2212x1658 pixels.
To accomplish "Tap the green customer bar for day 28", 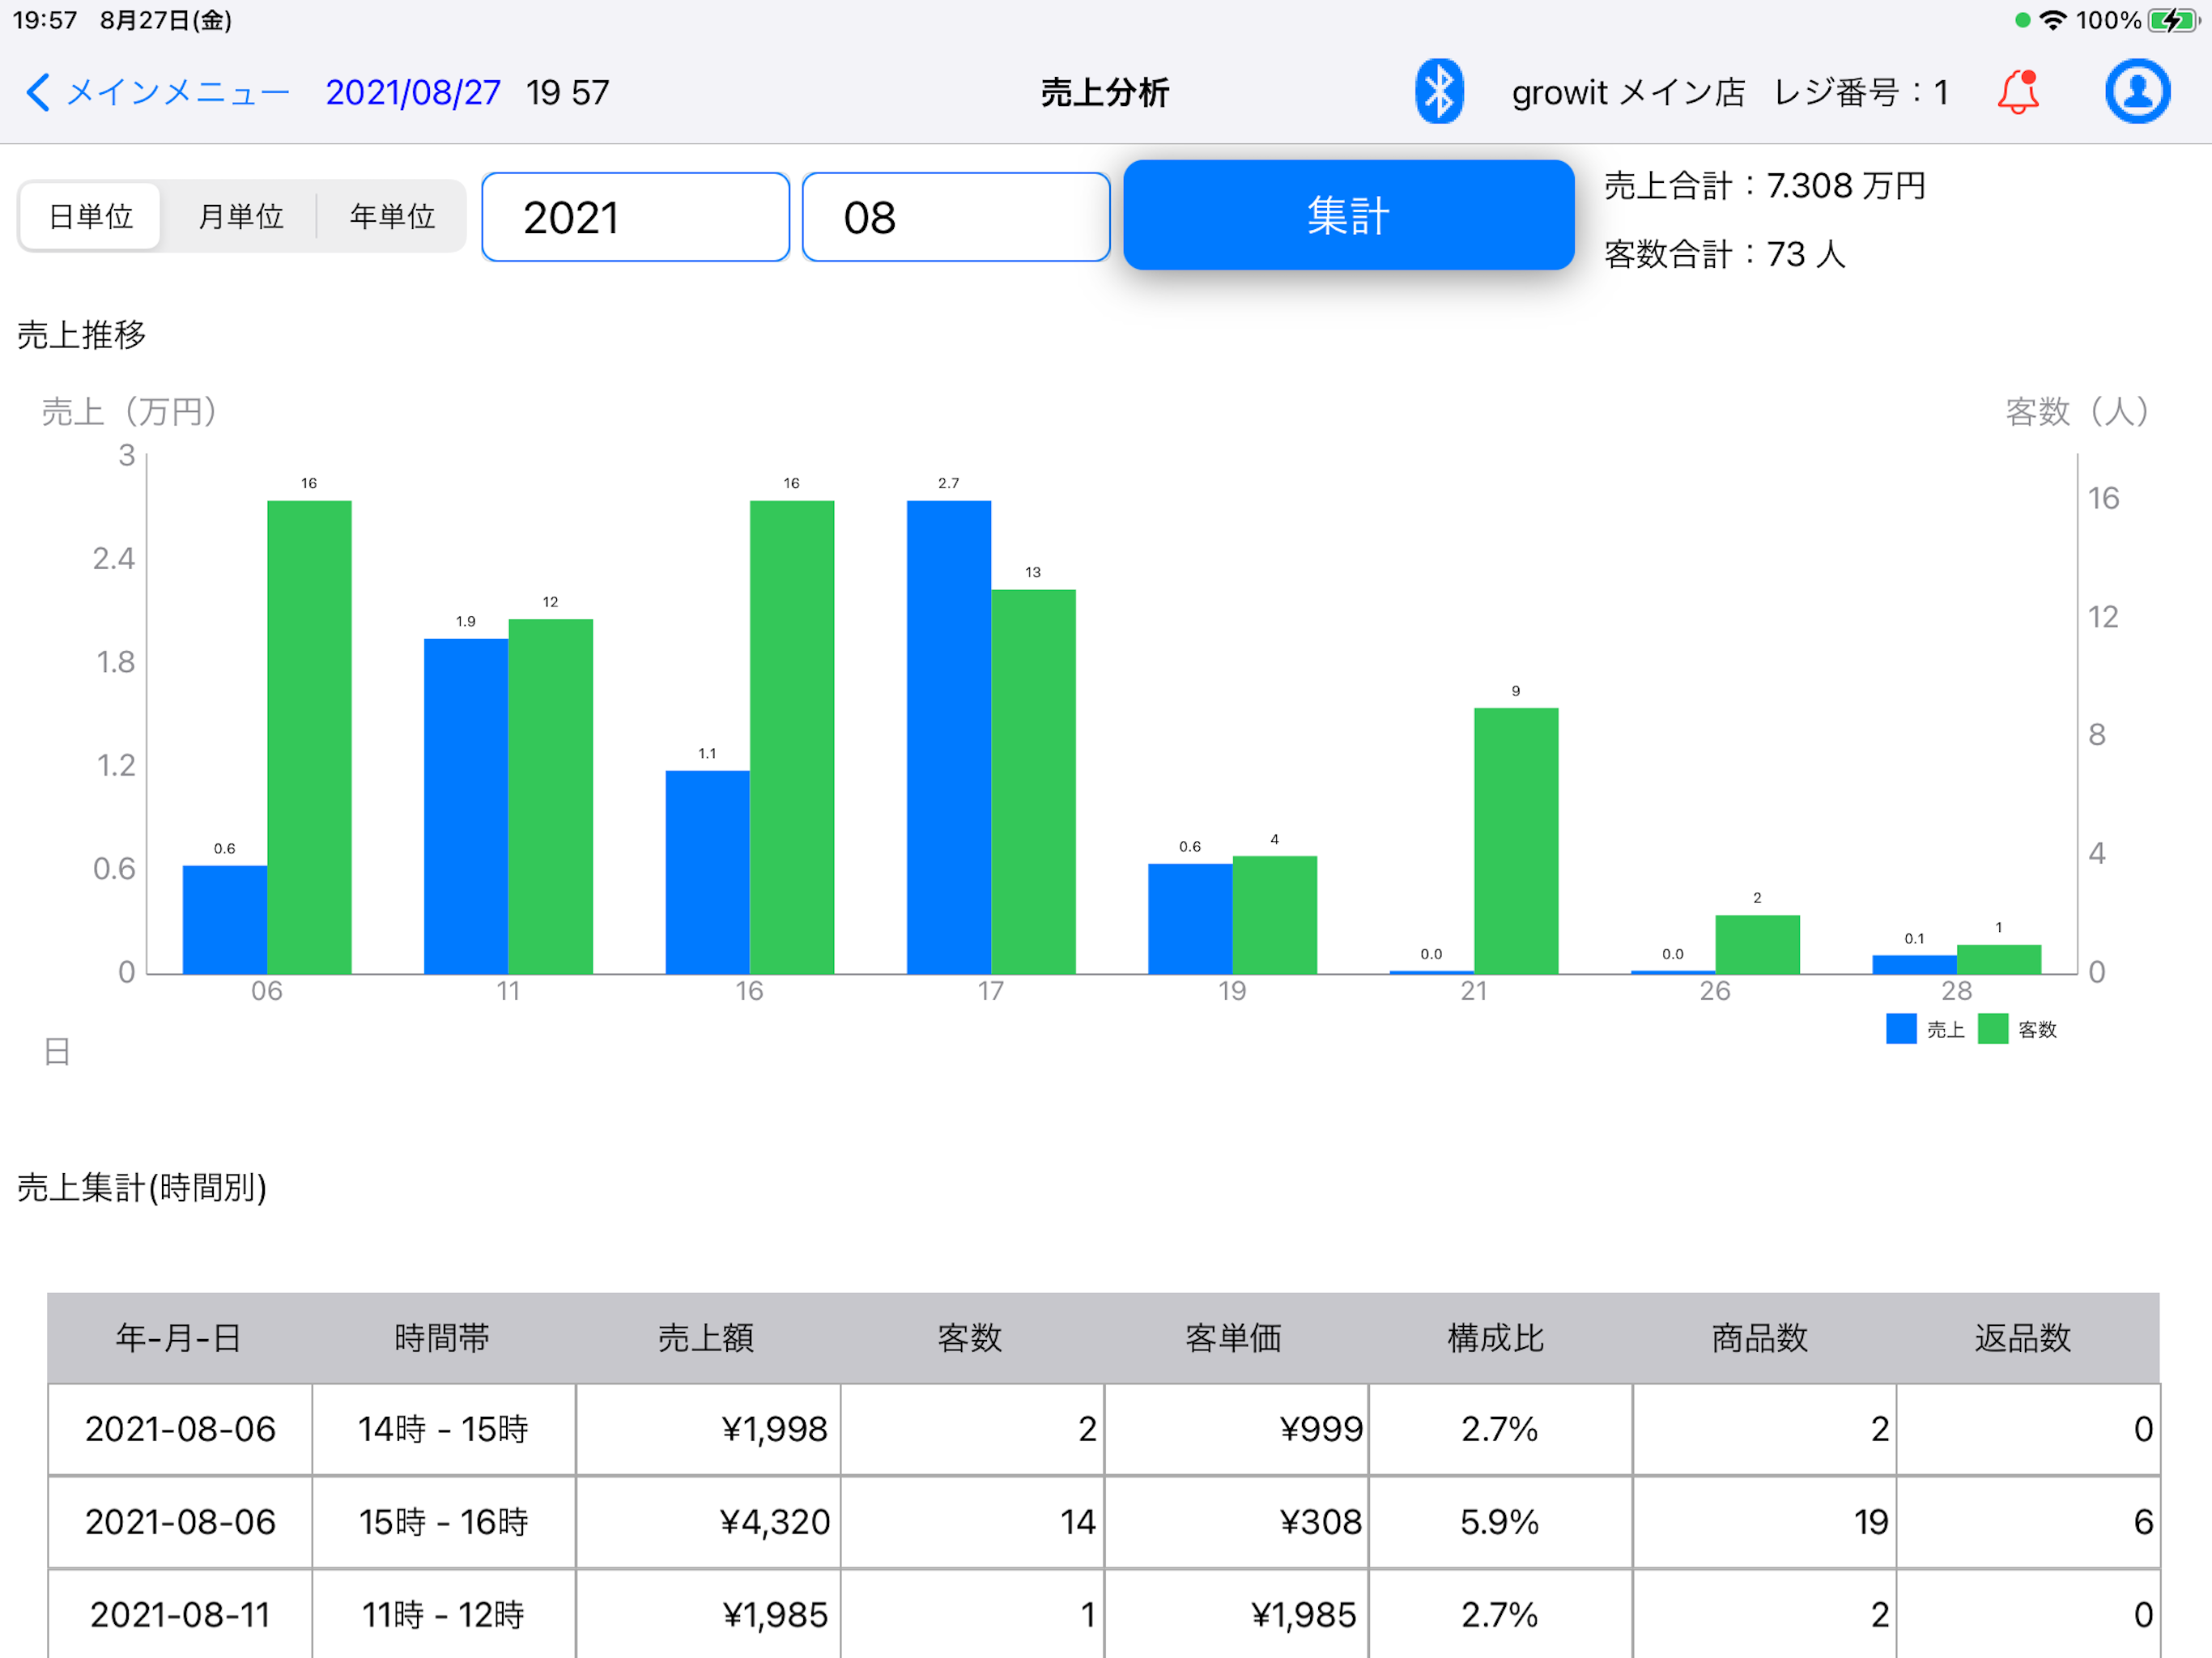I will (x=1999, y=959).
